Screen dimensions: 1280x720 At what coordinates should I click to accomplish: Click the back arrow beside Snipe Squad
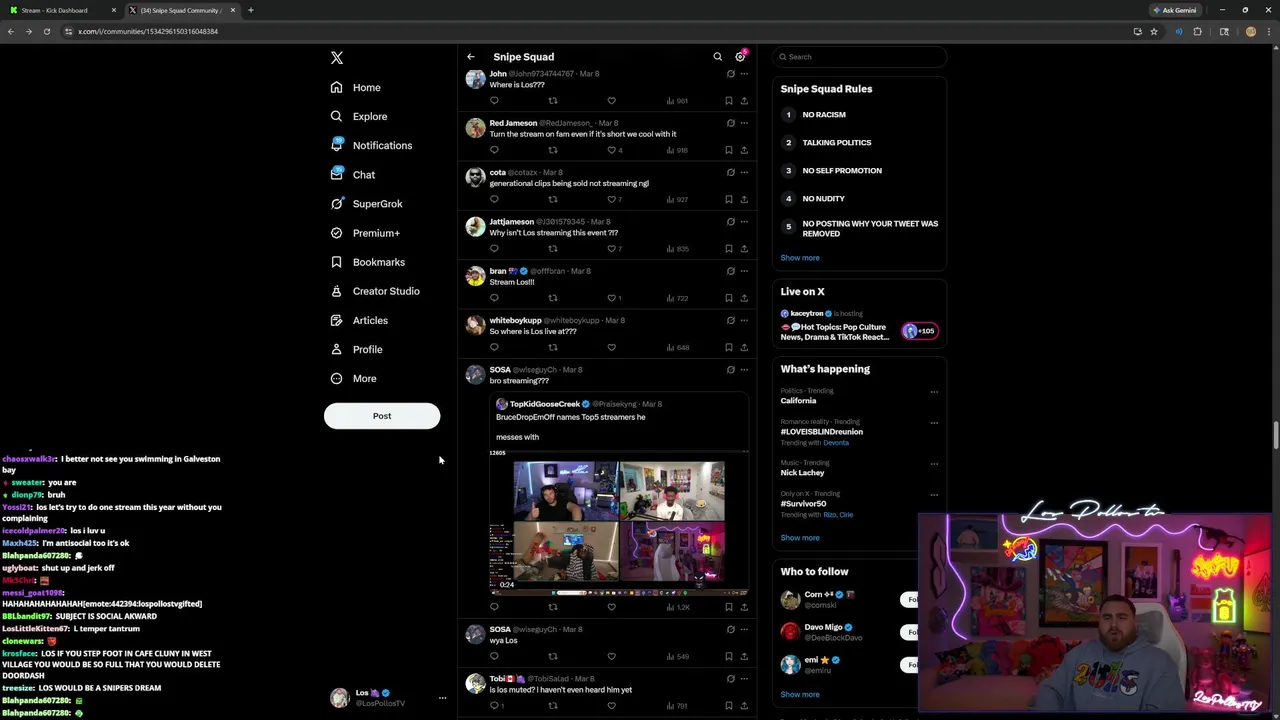pos(471,57)
